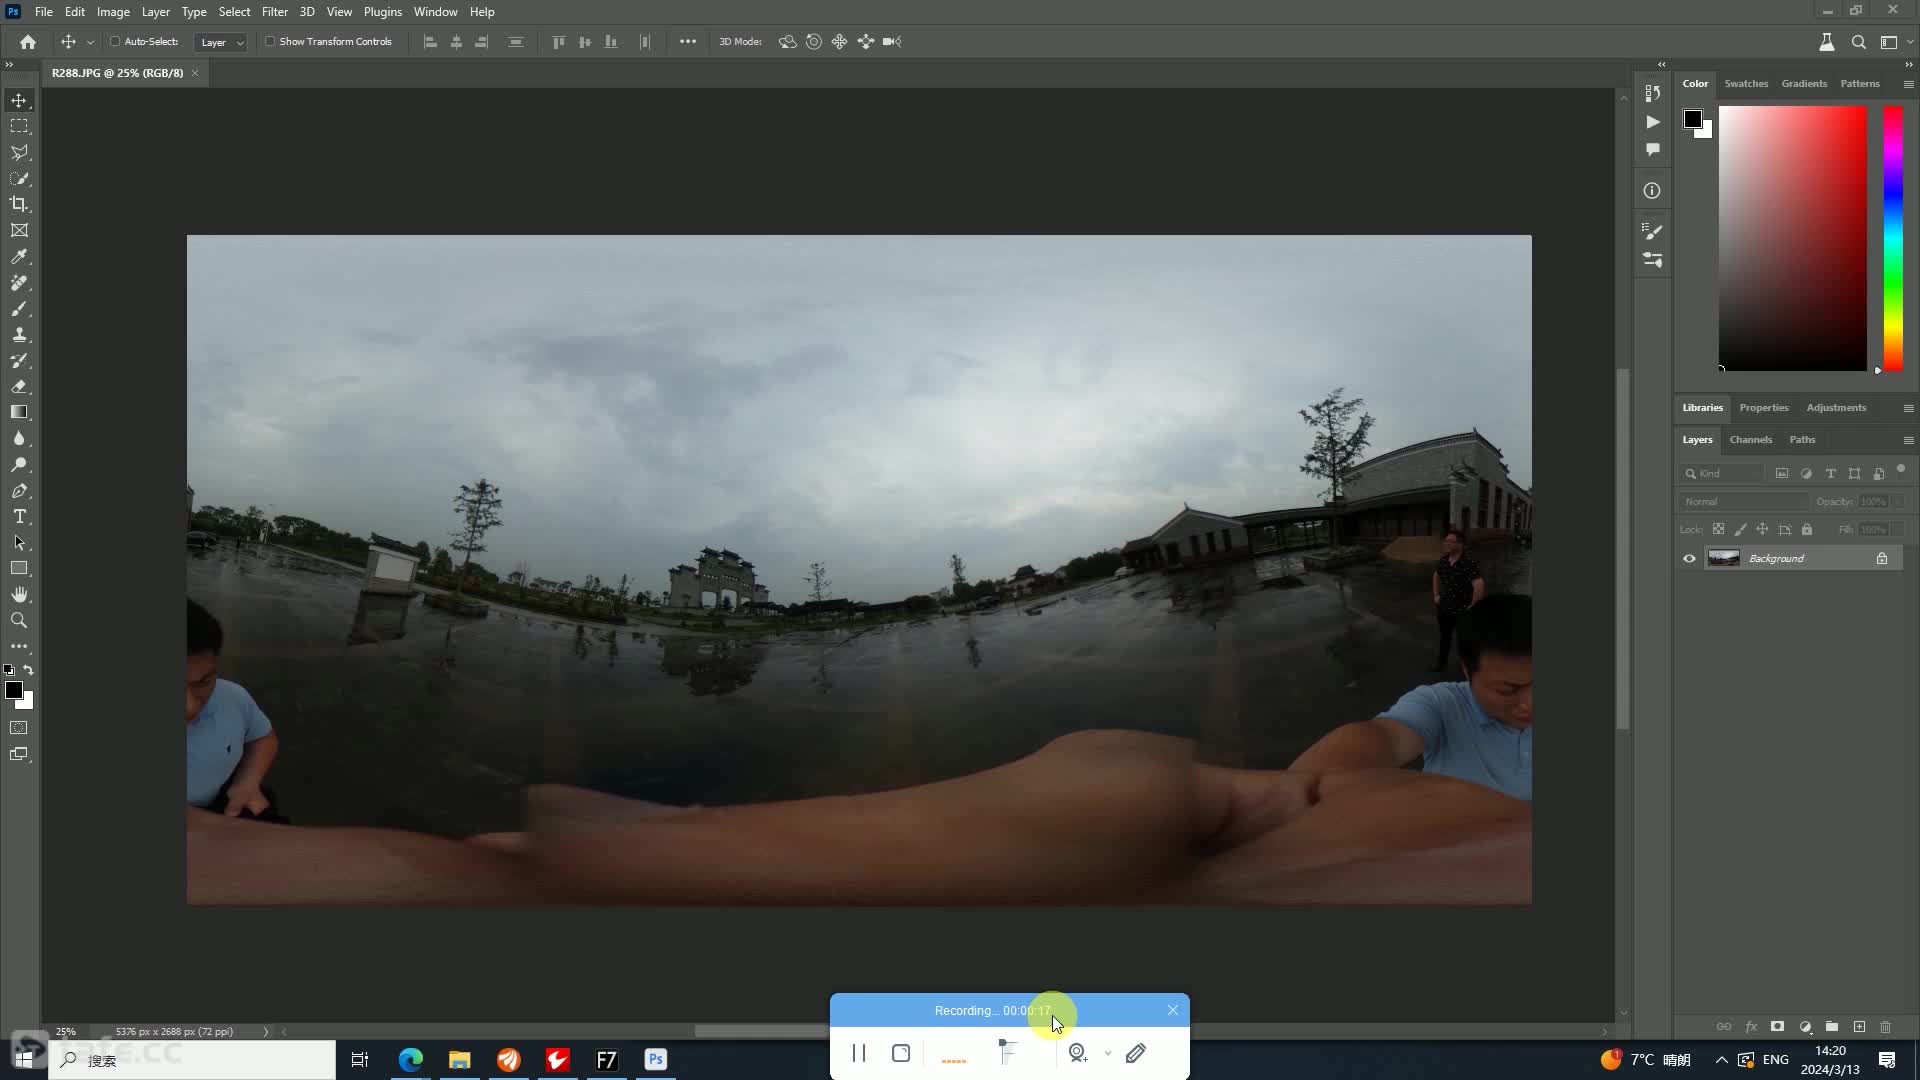Click the Background layer lock icon
This screenshot has height=1080, width=1920.
tap(1882, 559)
